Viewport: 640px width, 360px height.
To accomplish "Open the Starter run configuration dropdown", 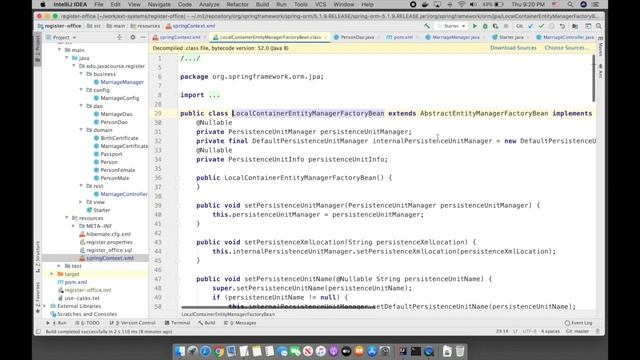I will 451,26.
